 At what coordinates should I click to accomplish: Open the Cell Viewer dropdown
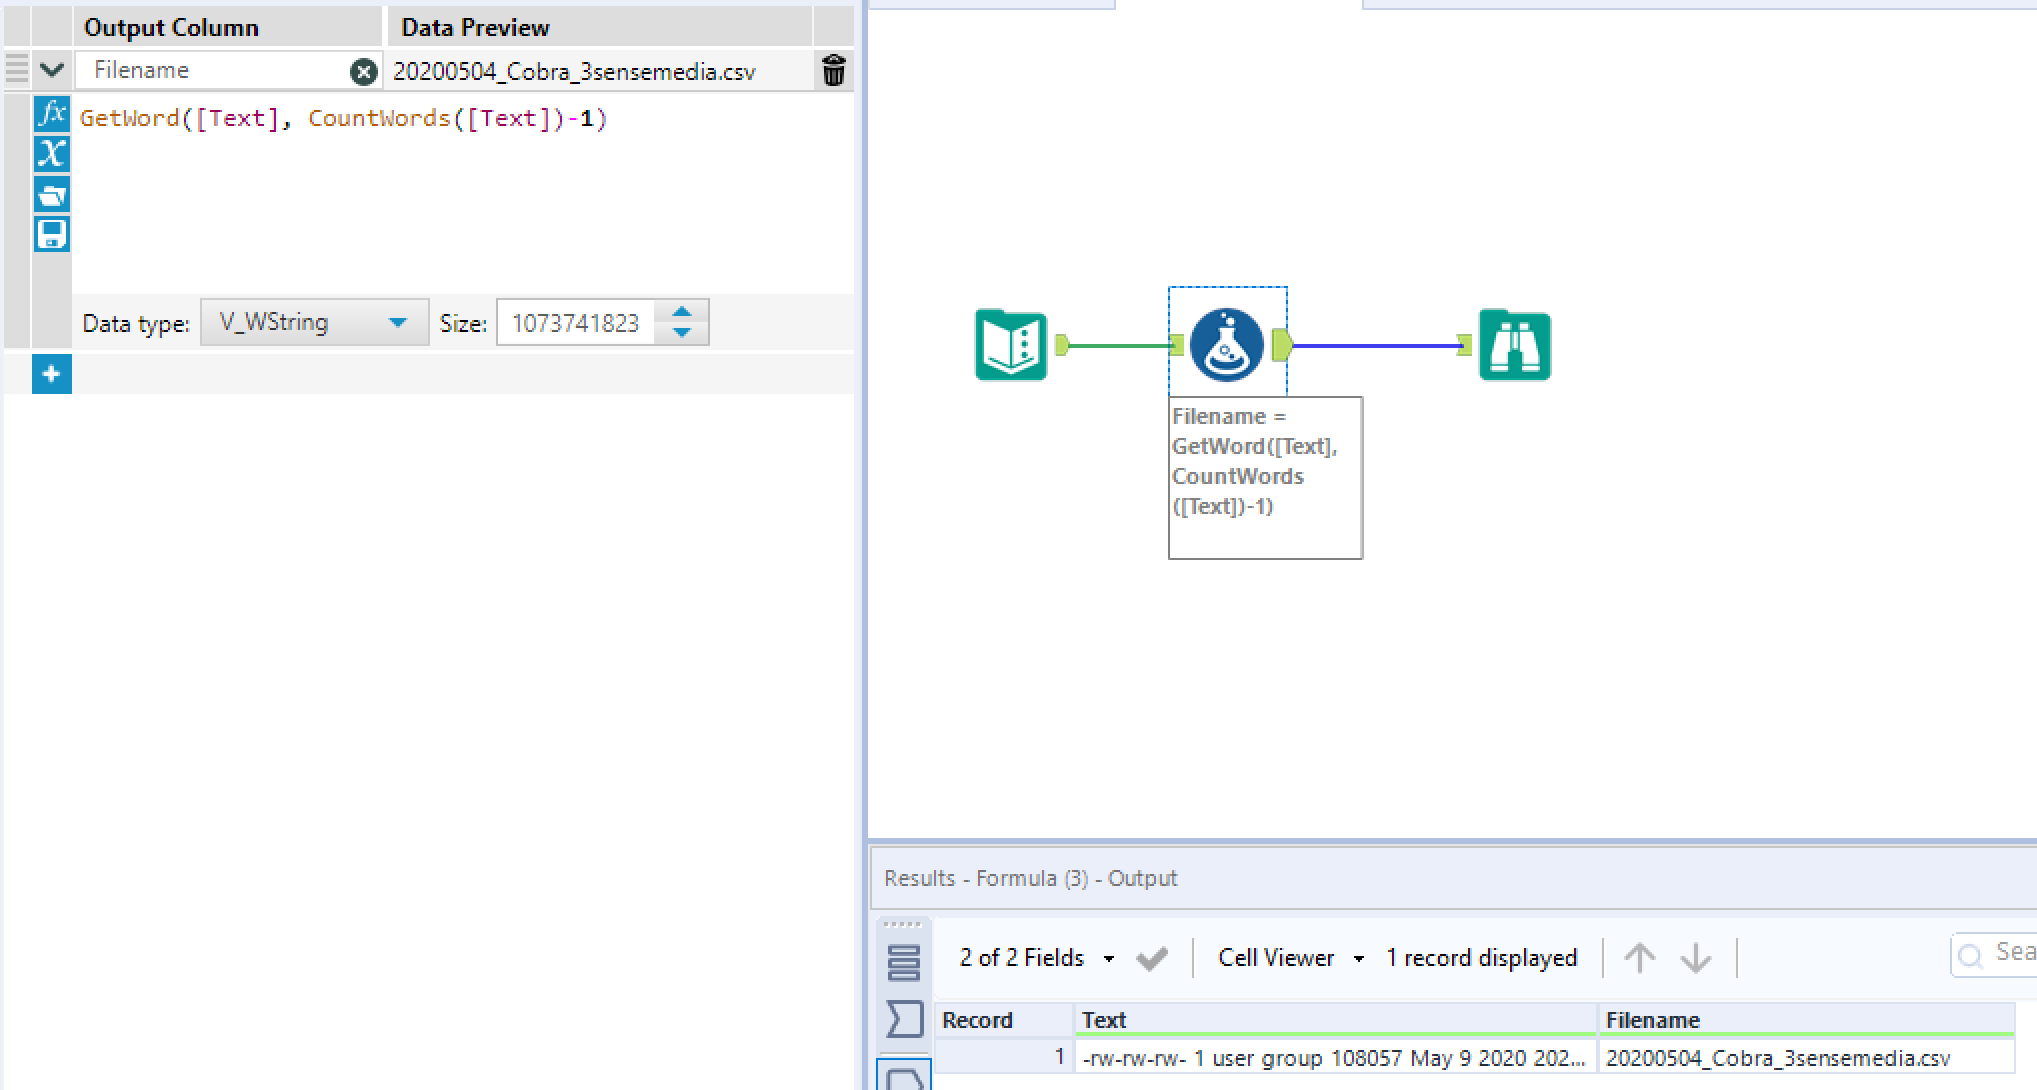[1290, 958]
